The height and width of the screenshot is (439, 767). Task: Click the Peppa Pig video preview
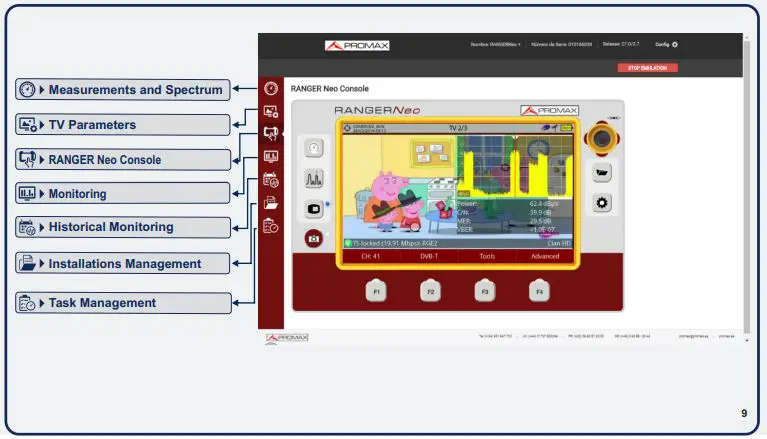[399, 187]
